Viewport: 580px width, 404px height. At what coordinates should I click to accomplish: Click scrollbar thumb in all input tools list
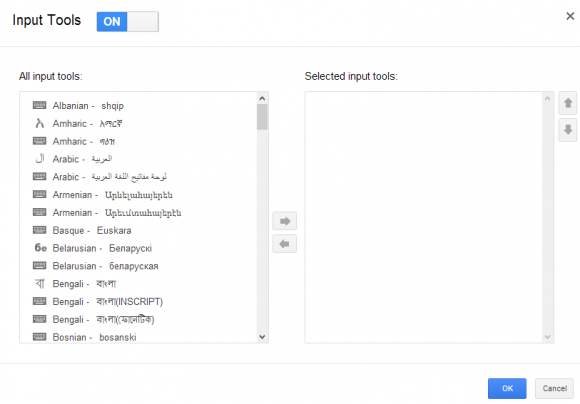pyautogui.click(x=262, y=117)
